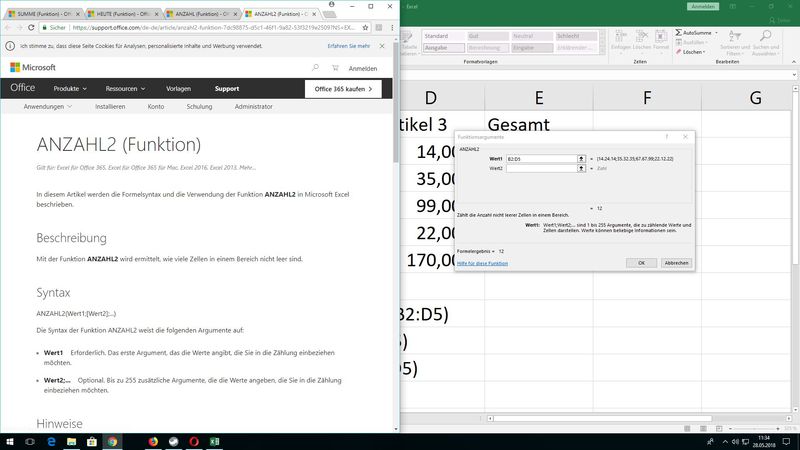Viewport: 800px width, 450px height.
Task: Launch Opera from the taskbar
Action: (x=194, y=442)
